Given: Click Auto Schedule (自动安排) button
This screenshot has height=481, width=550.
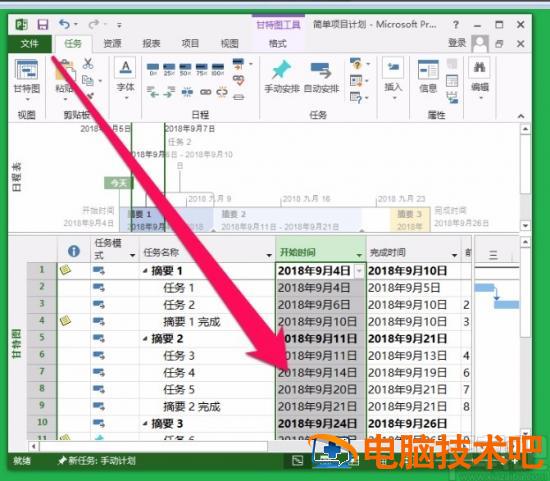Looking at the screenshot, I should tap(322, 76).
